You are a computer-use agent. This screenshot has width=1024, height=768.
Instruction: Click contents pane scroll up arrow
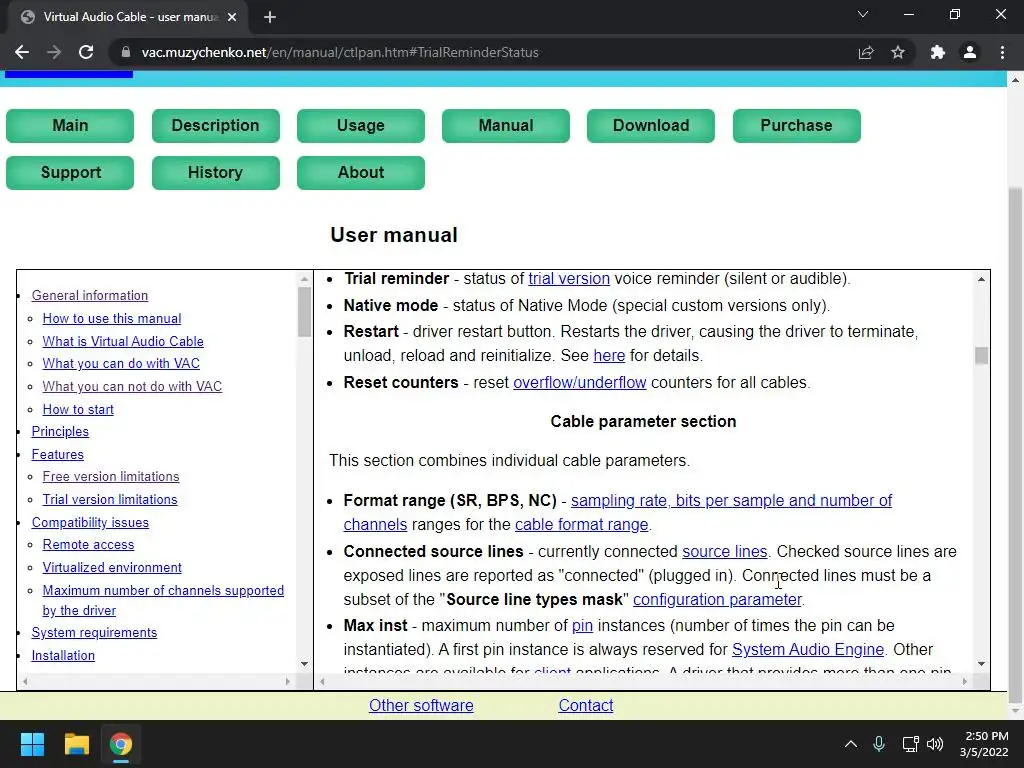coord(304,280)
